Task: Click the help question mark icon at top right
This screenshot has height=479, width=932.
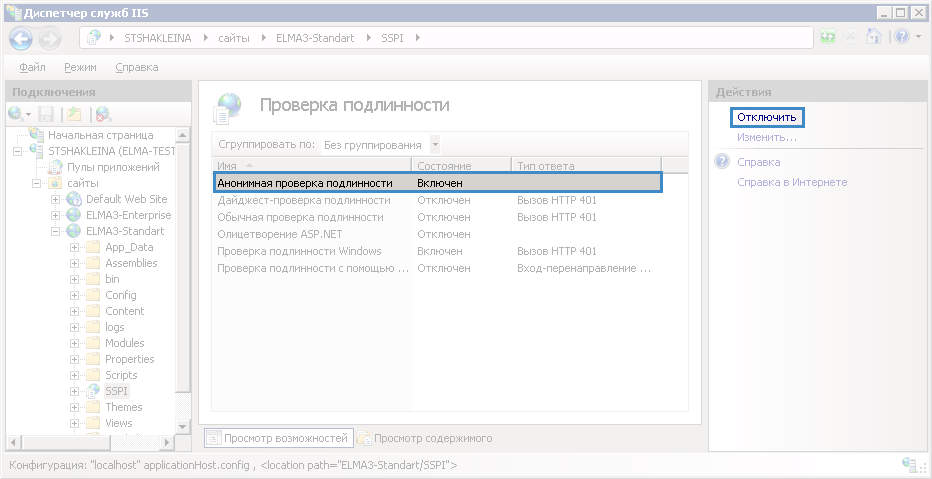Action: pyautogui.click(x=900, y=37)
